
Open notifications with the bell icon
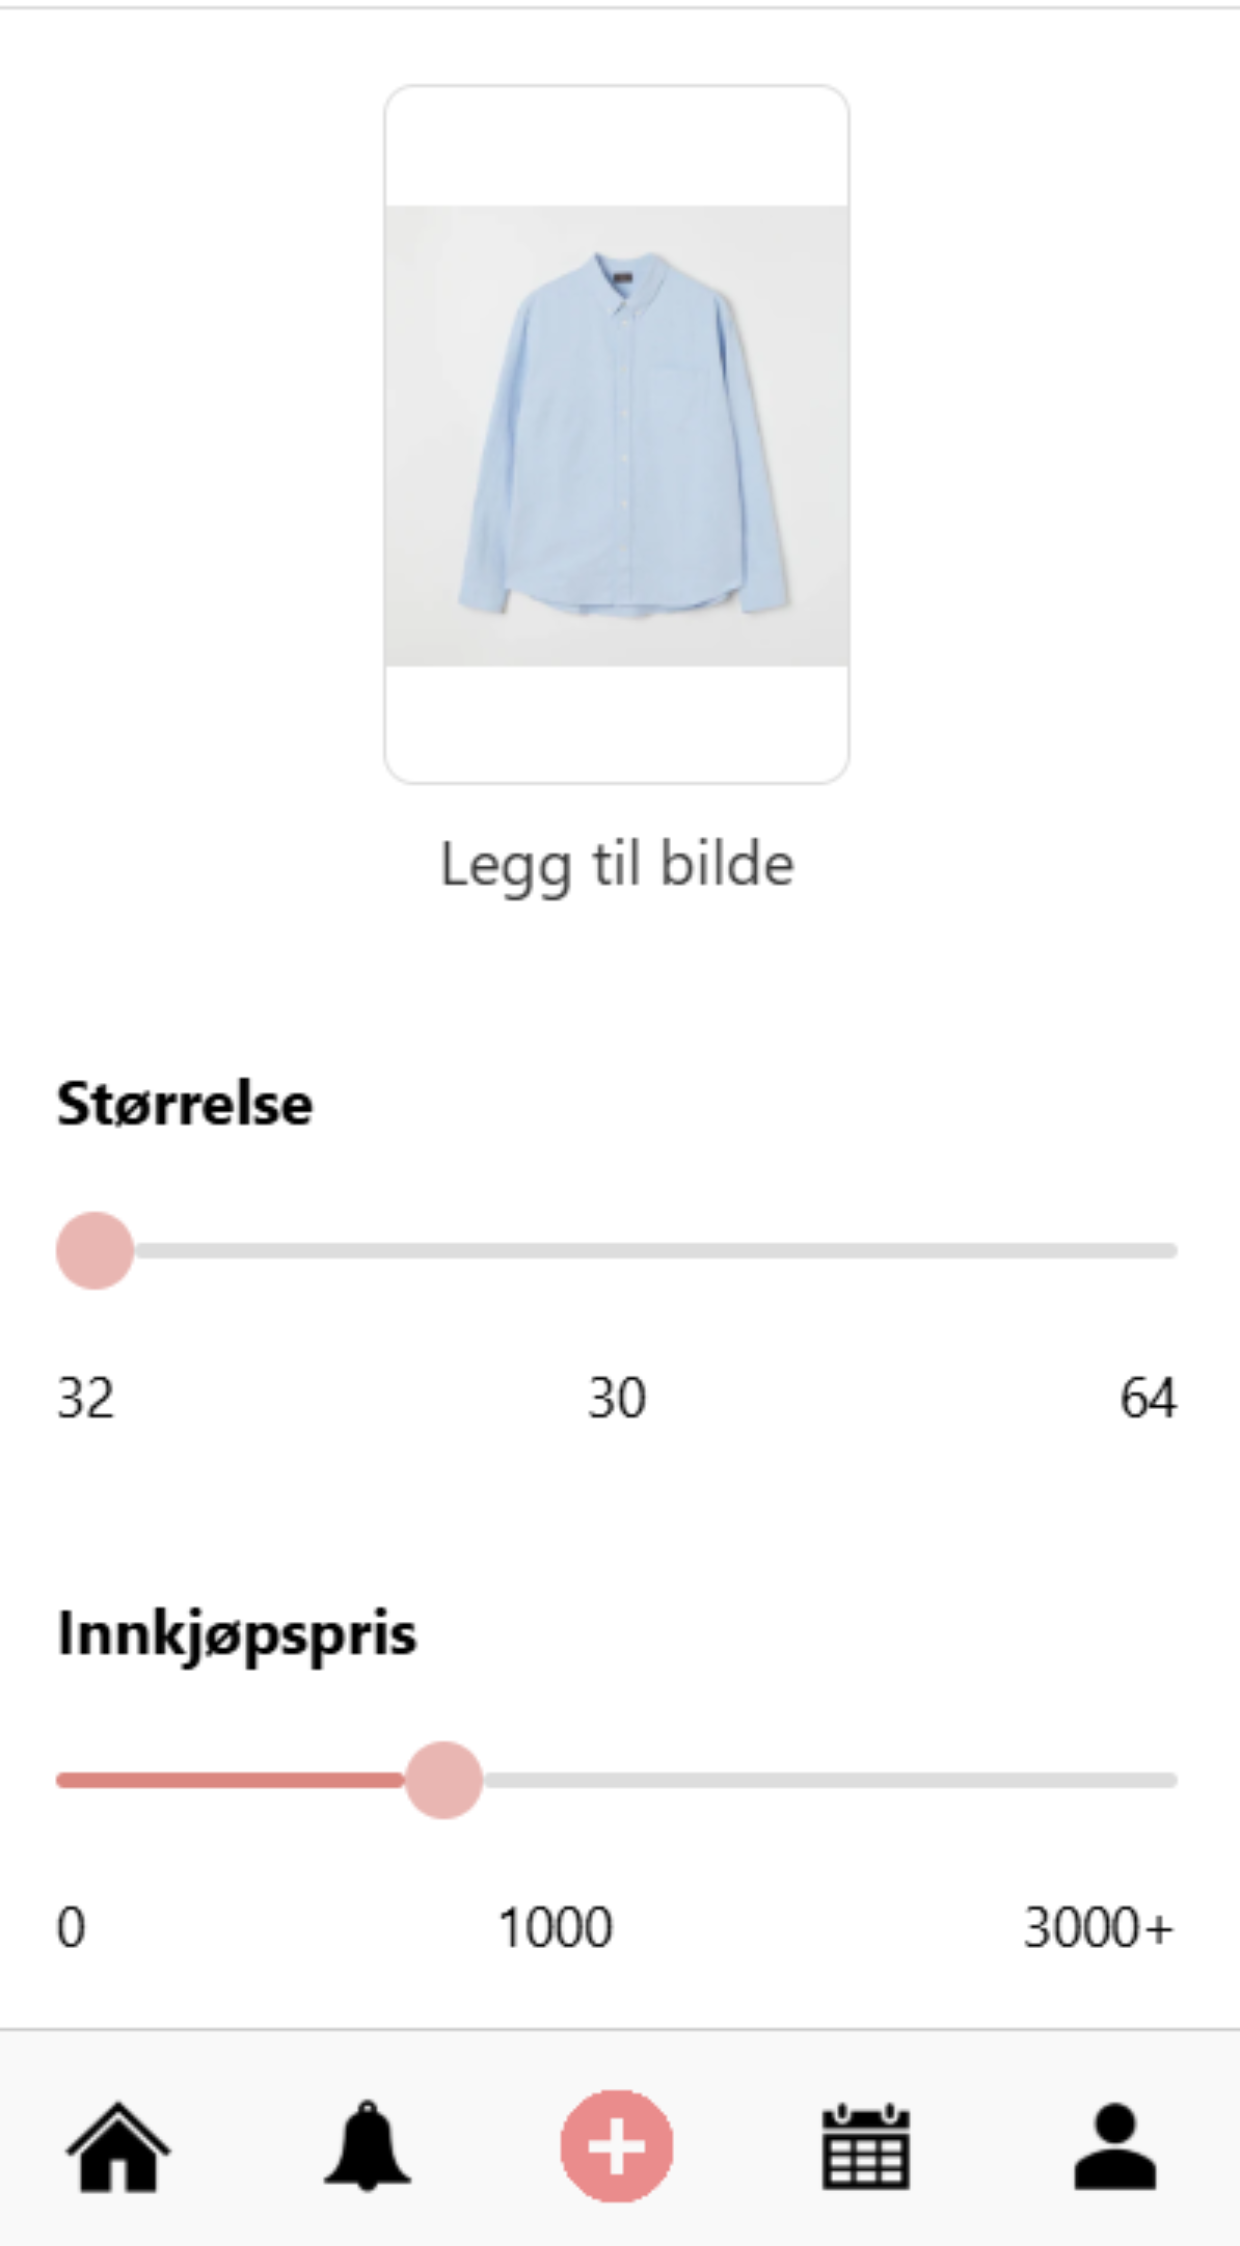(x=367, y=2146)
